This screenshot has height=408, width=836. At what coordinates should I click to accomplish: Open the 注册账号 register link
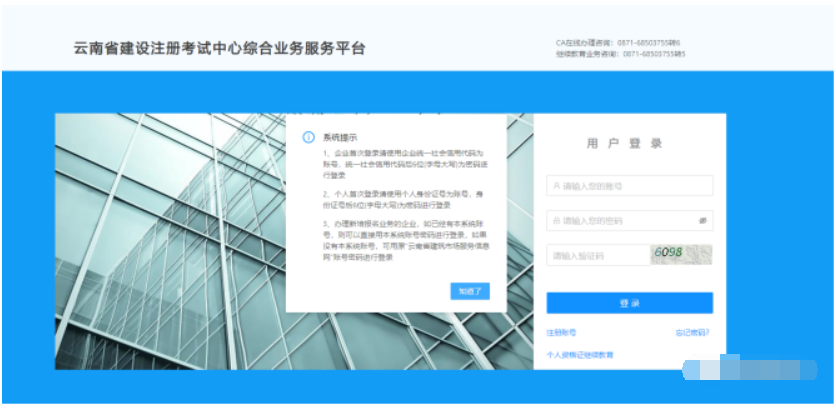pos(561,331)
